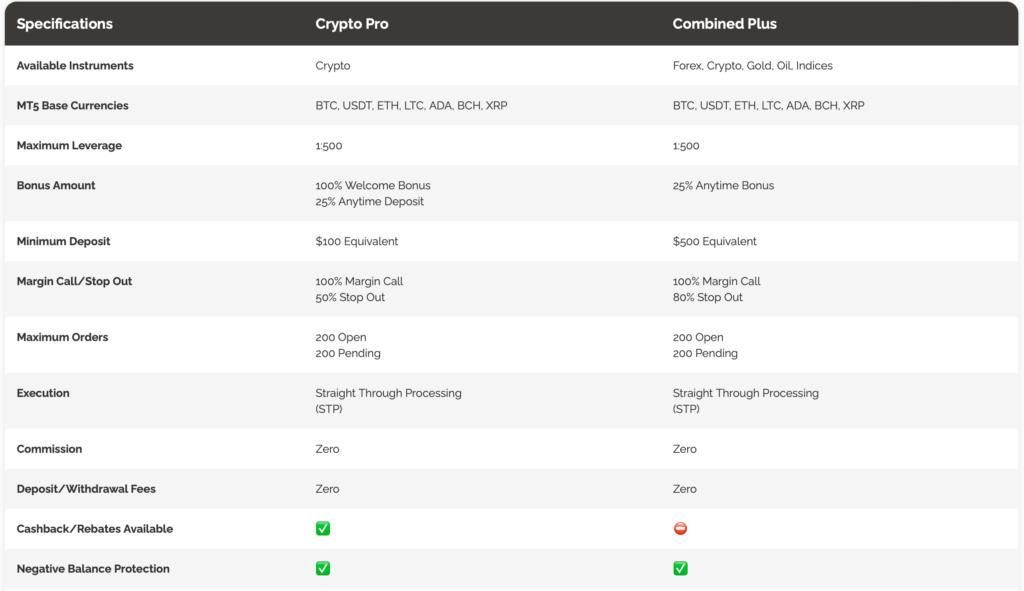Select the Crypto Pro column header
The image size is (1024, 591).
pos(351,24)
